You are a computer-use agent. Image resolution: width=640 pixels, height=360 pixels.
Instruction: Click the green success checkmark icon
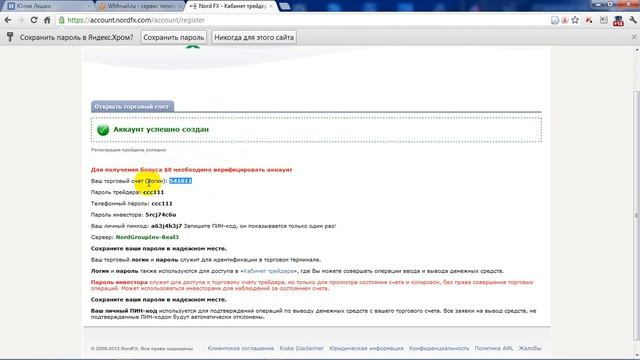(x=103, y=130)
